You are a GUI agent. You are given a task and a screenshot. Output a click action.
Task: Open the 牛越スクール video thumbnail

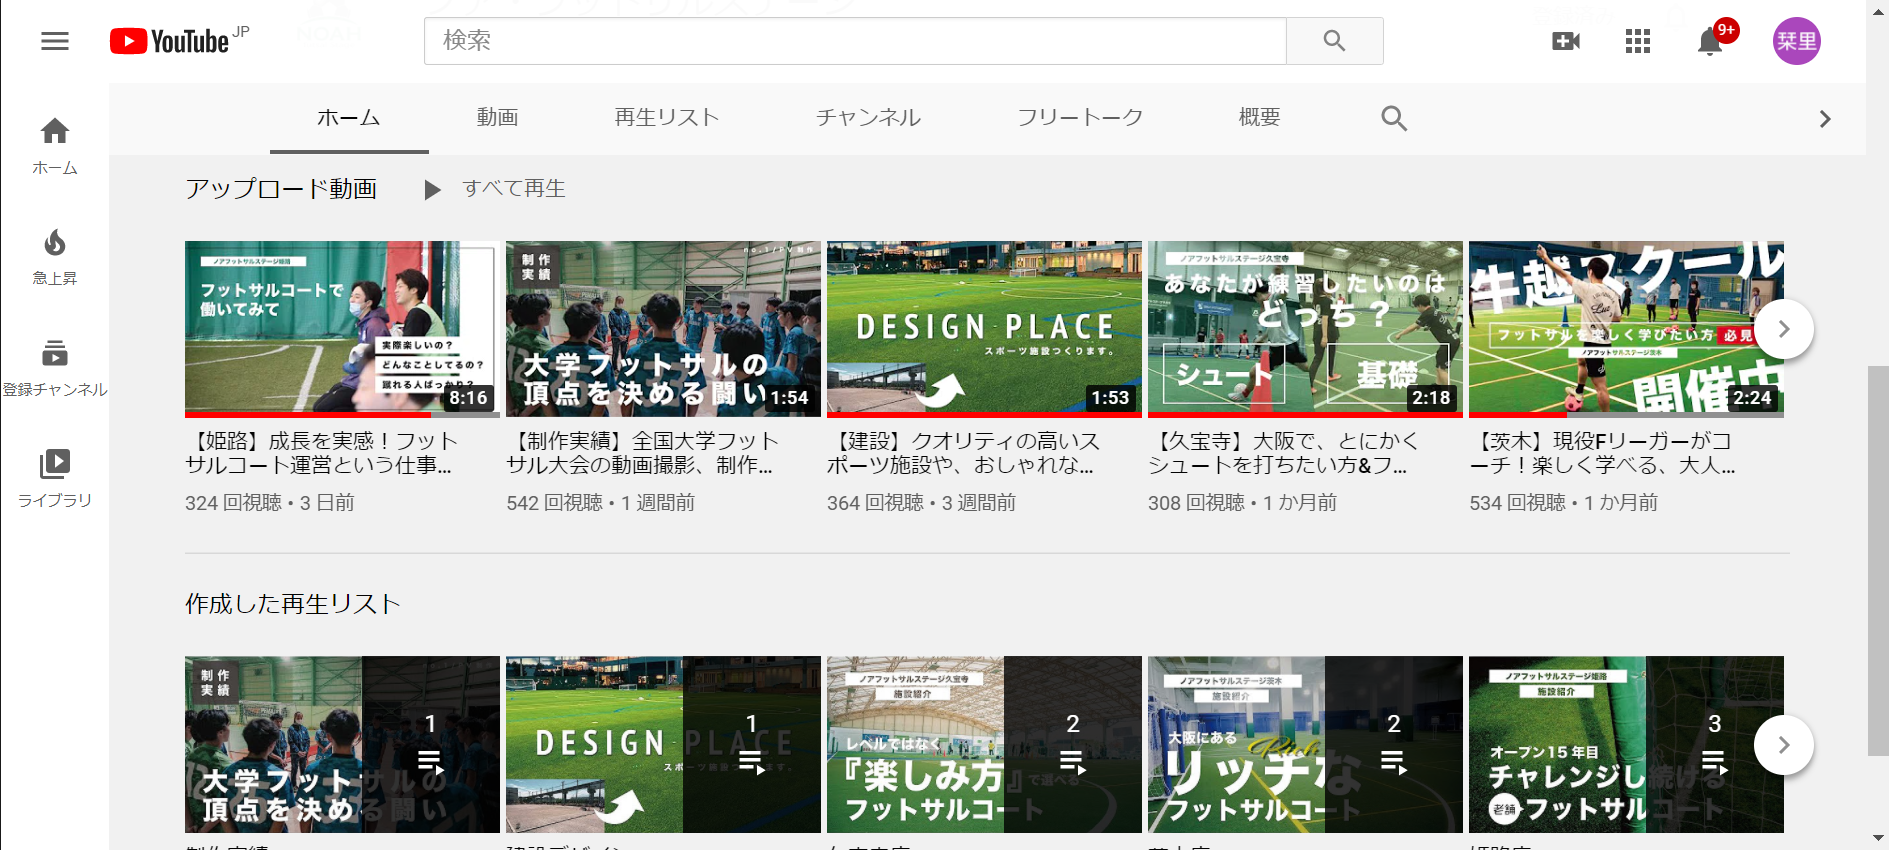click(x=1626, y=329)
